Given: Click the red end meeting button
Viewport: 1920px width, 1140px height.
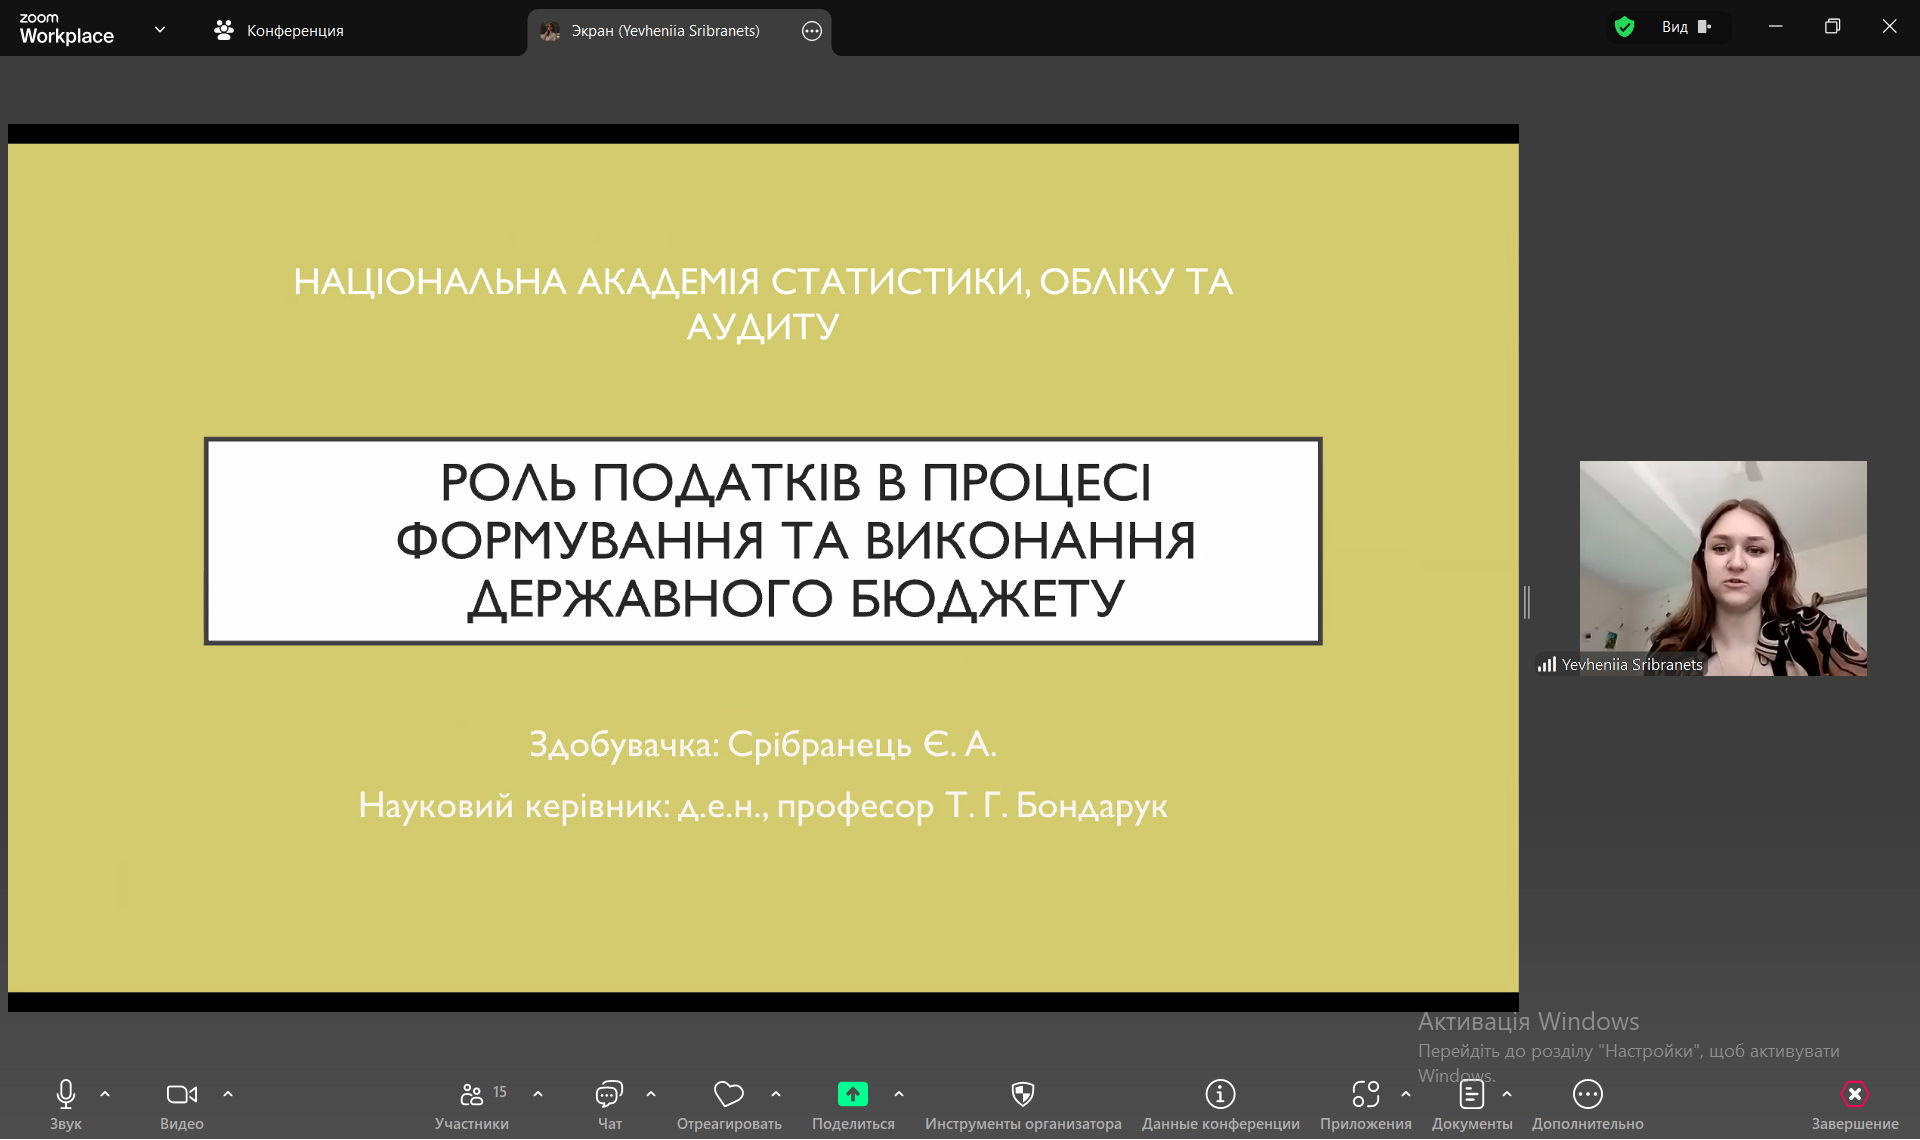Looking at the screenshot, I should point(1854,1094).
